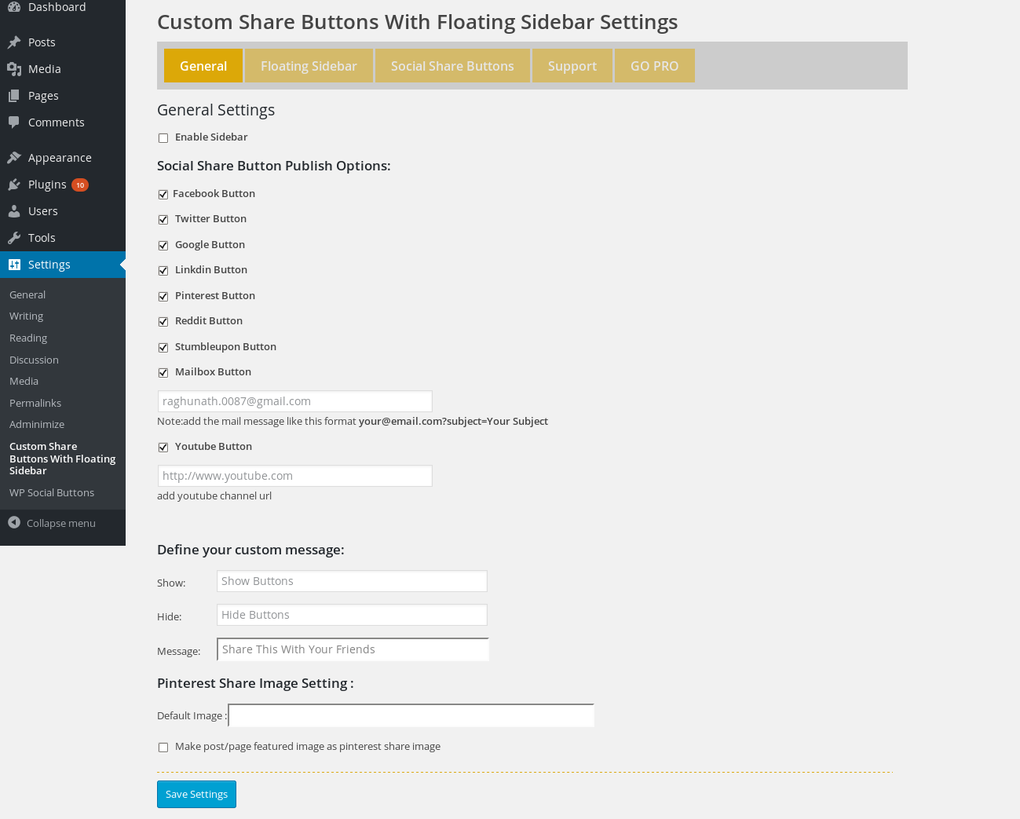Select the Plugins plug icon
The height and width of the screenshot is (819, 1020).
point(14,185)
